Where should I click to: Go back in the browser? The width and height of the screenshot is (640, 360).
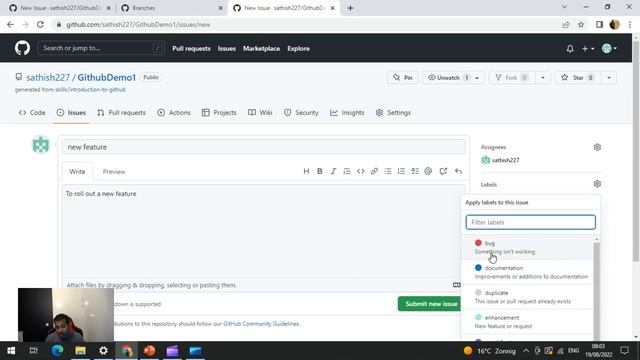(10, 24)
